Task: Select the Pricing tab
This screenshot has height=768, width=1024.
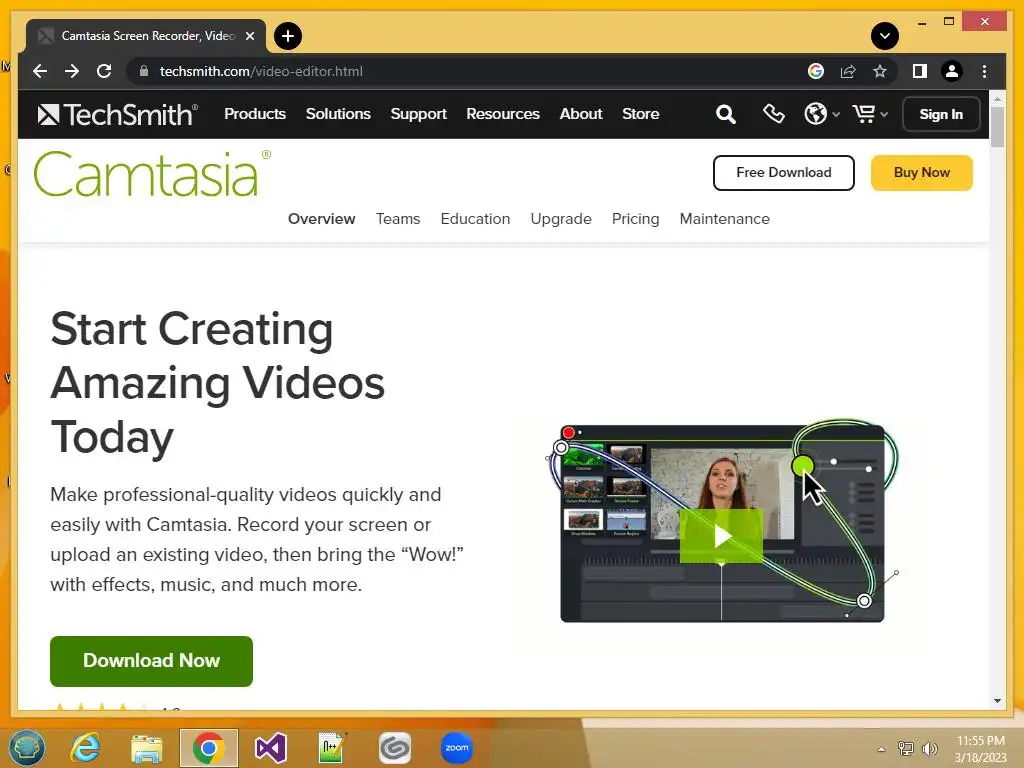Action: coord(635,219)
